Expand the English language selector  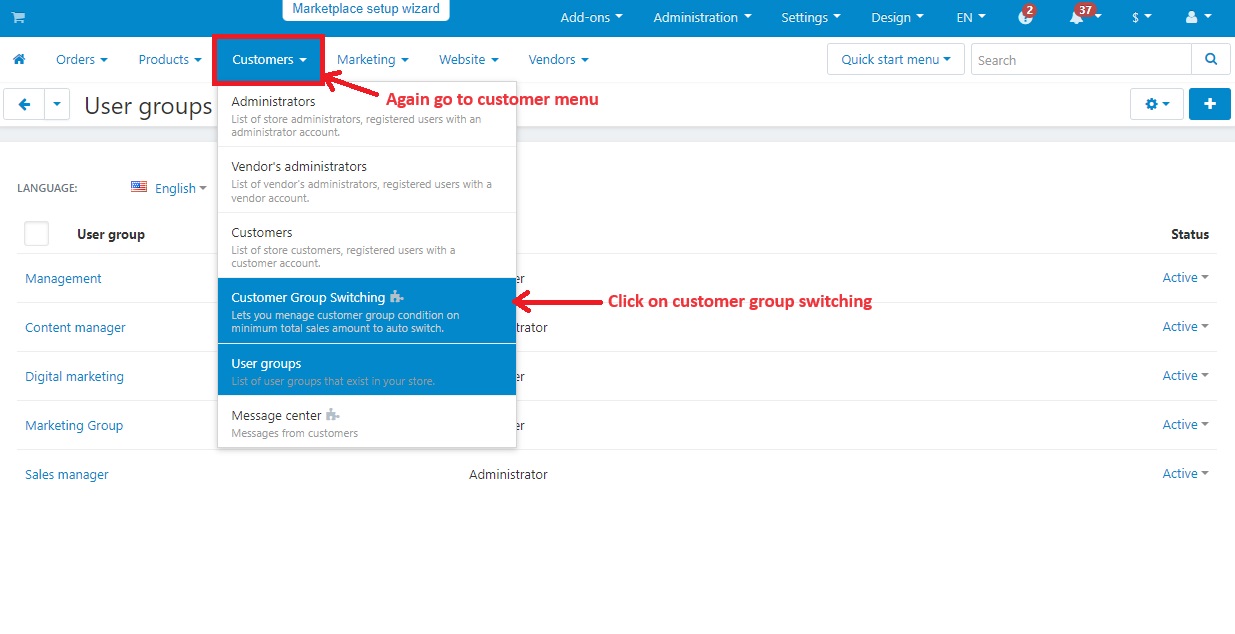tap(169, 188)
